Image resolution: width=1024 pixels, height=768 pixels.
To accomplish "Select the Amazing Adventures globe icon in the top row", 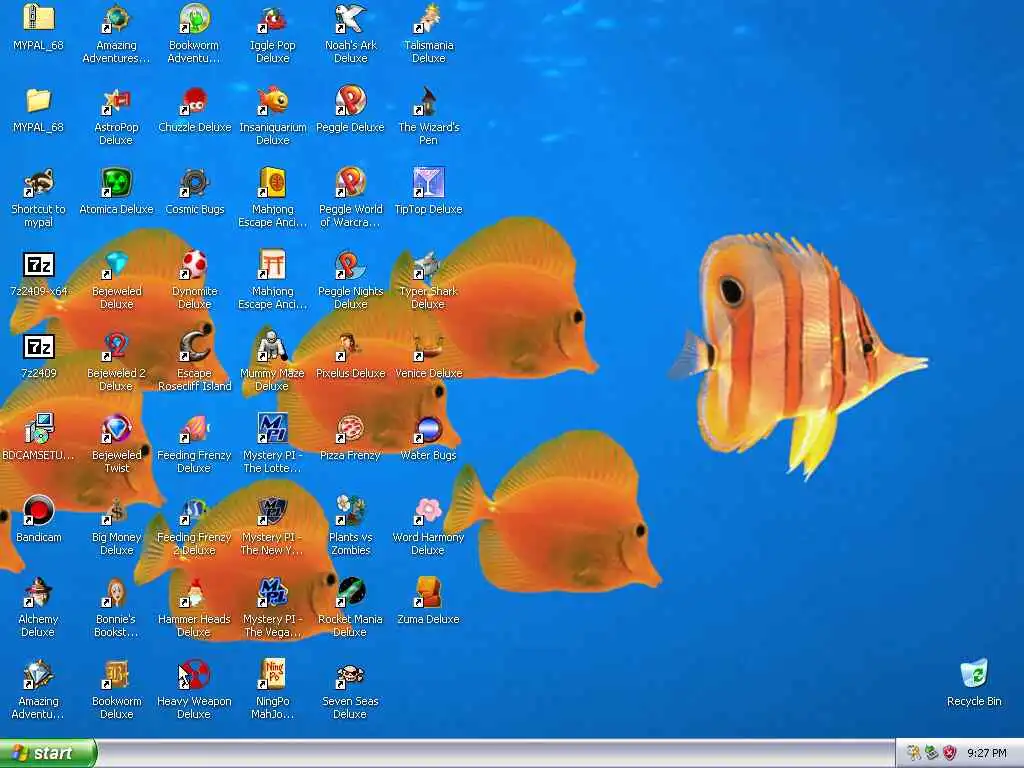I will pyautogui.click(x=116, y=18).
